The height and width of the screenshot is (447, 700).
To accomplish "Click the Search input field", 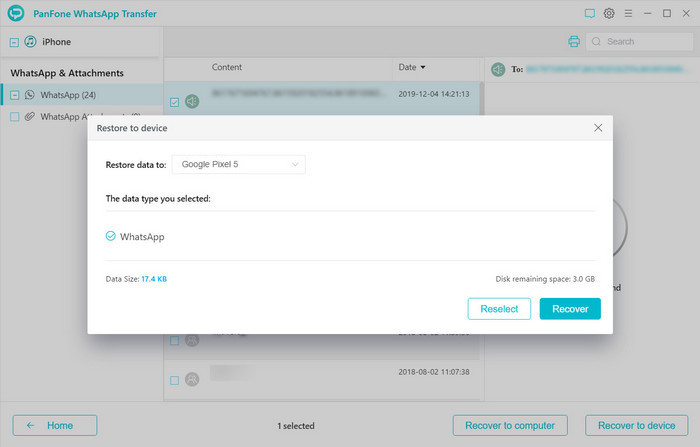I will coord(639,42).
